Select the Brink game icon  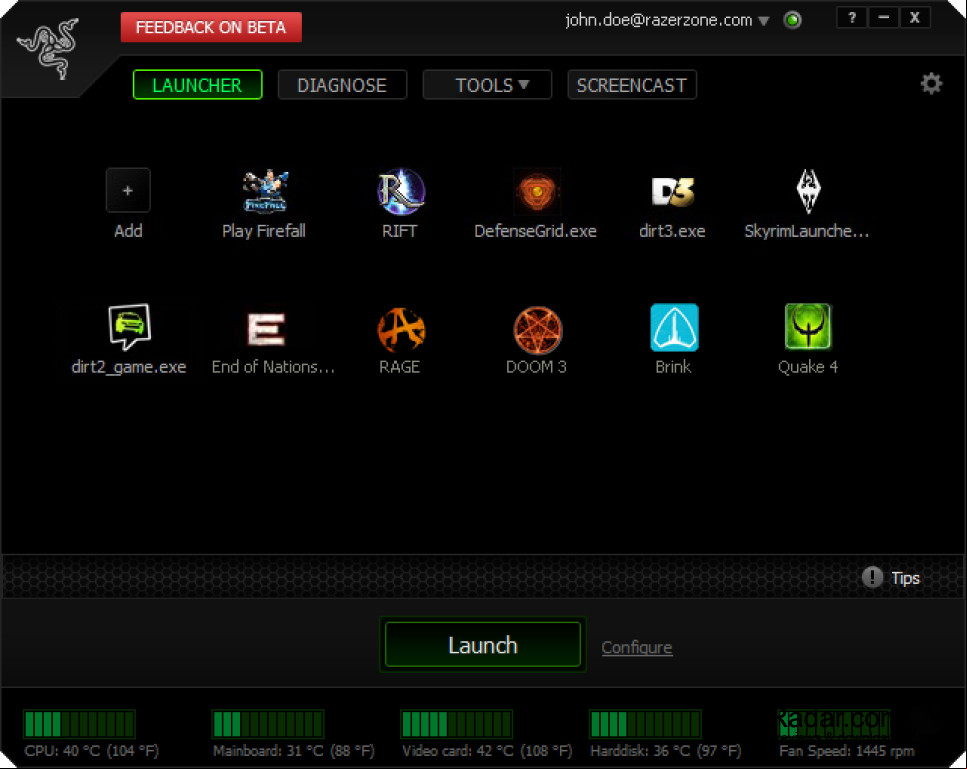(x=674, y=327)
